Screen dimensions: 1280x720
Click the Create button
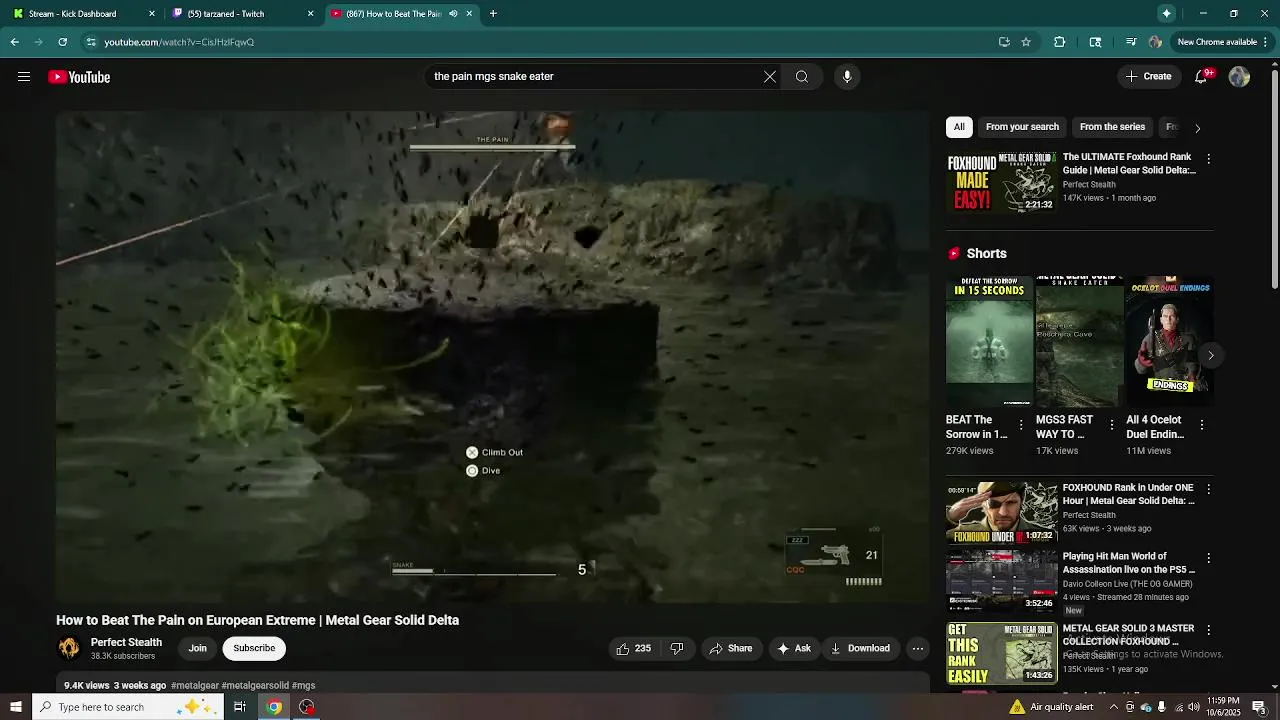coord(1149,77)
